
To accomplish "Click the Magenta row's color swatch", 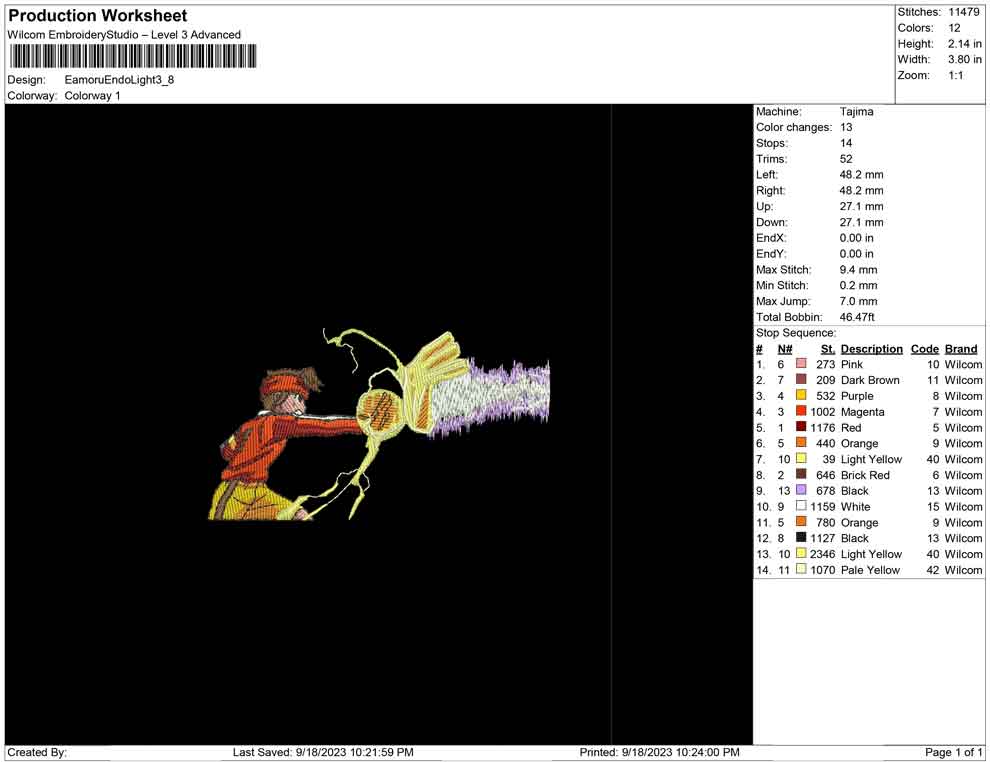I will click(x=801, y=411).
